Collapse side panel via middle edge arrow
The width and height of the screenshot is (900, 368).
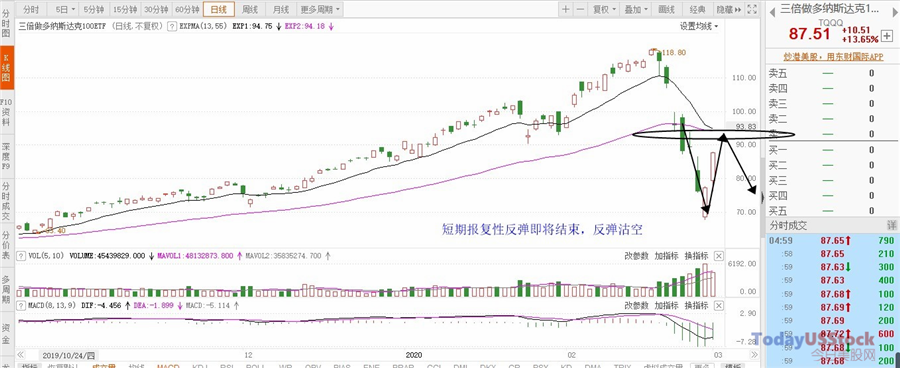point(762,197)
